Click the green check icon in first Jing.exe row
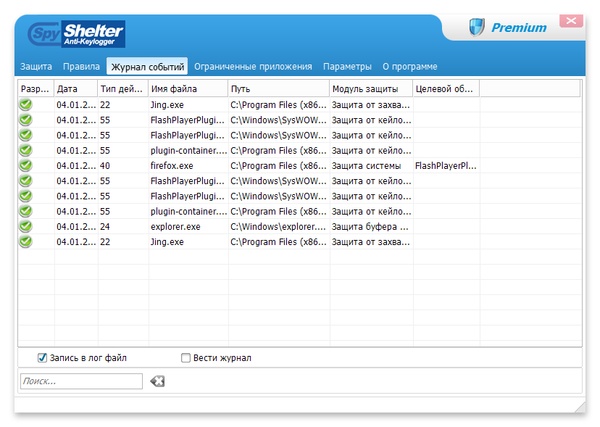 click(26, 104)
